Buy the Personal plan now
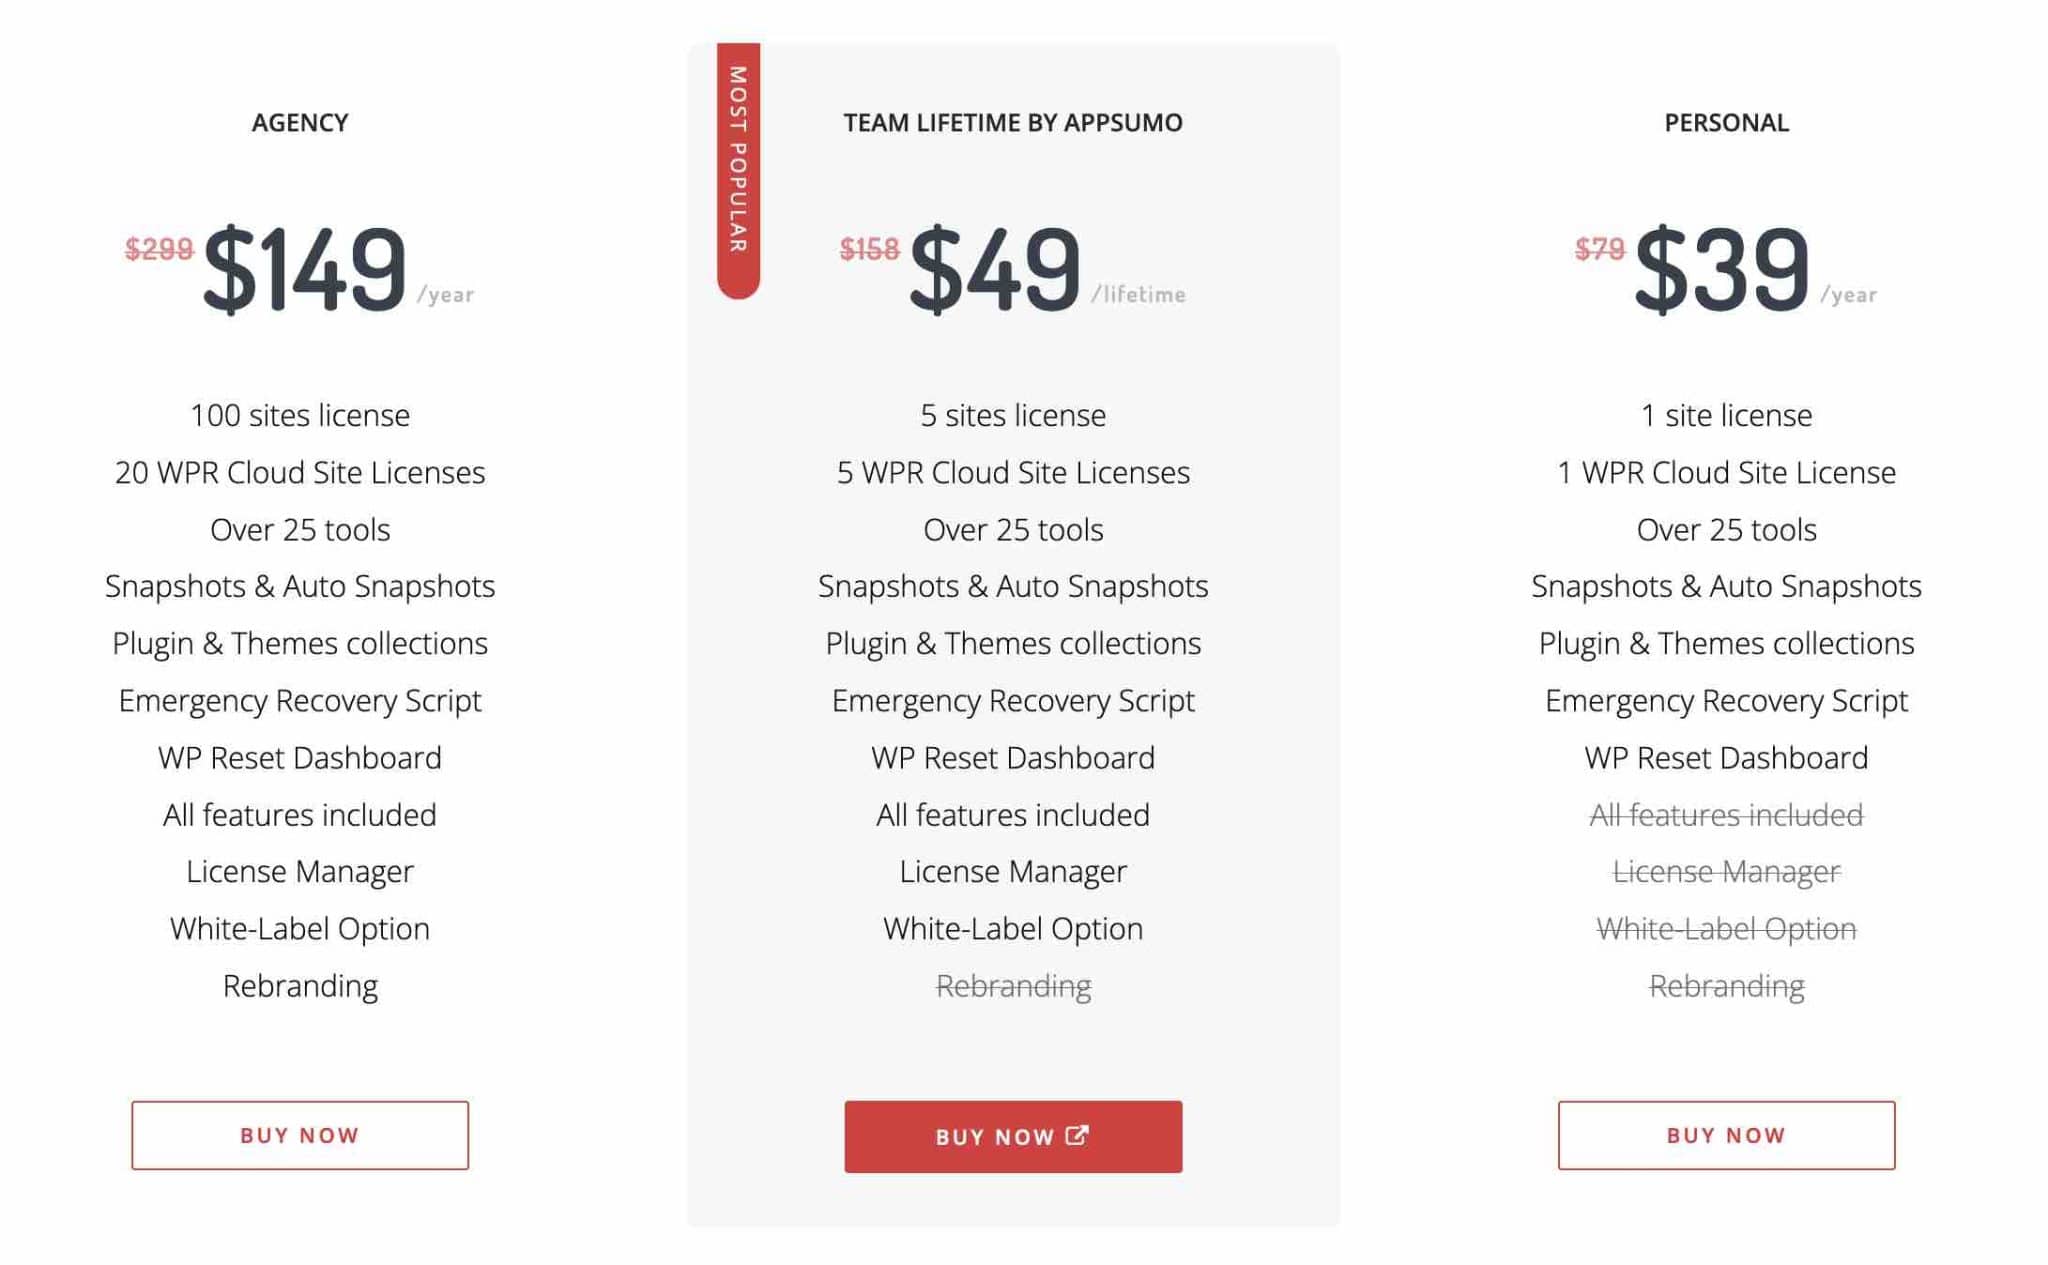This screenshot has width=2048, height=1265. [x=1726, y=1135]
